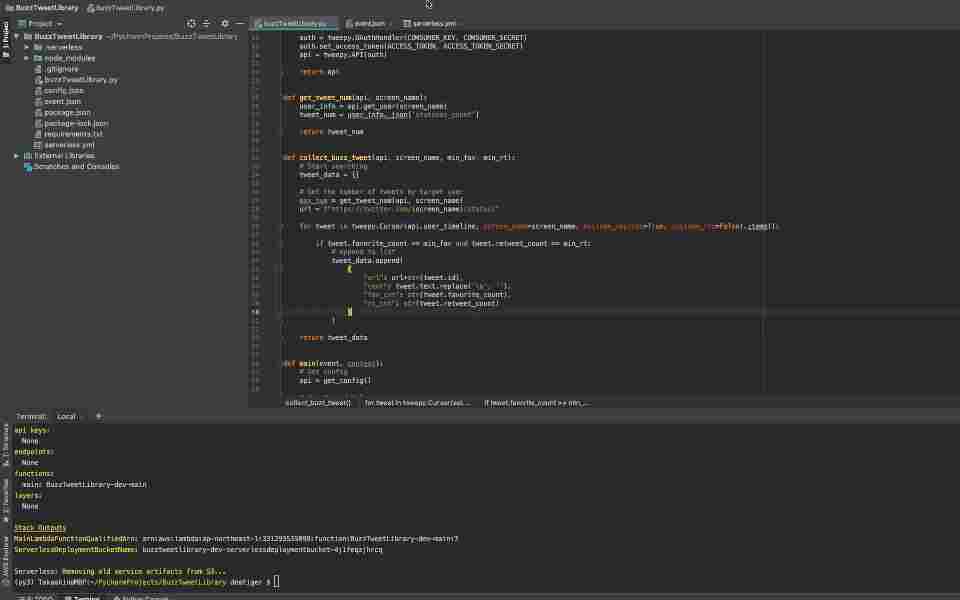Open TODO tool window button

point(36,598)
